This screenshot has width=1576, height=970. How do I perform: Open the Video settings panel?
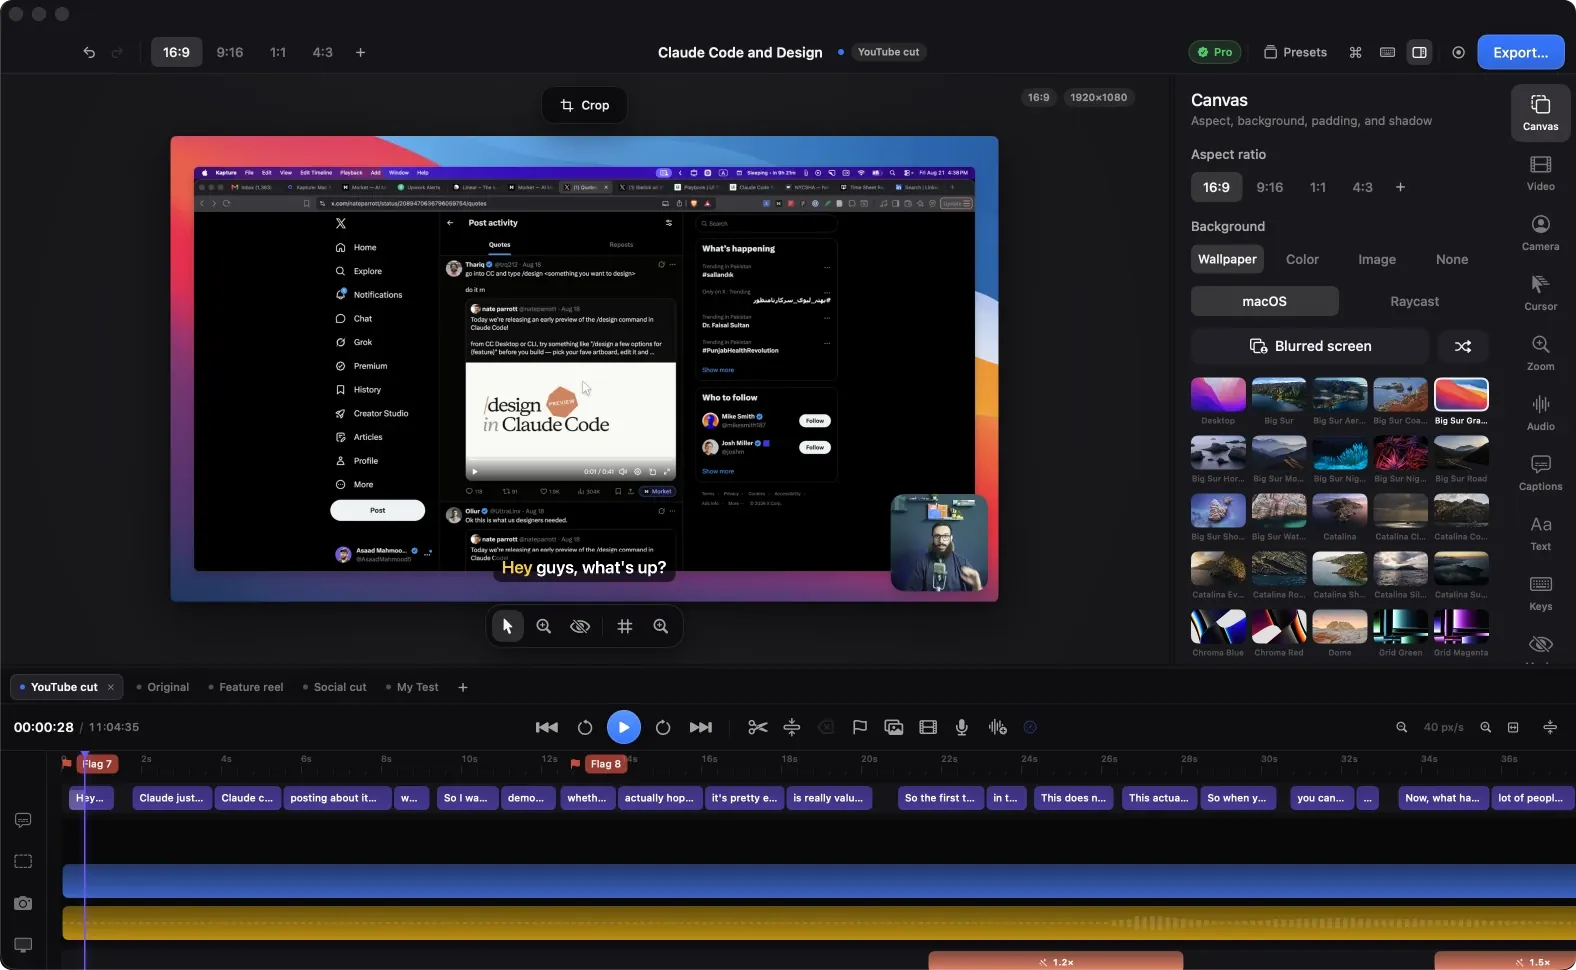pyautogui.click(x=1540, y=173)
